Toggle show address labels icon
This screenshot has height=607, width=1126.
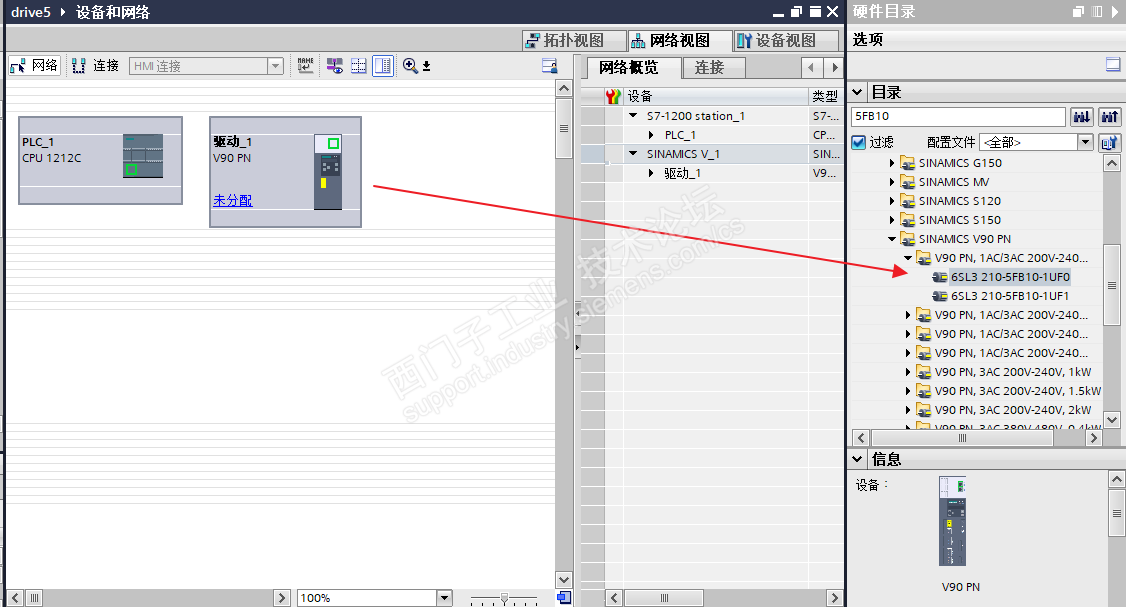(335, 65)
